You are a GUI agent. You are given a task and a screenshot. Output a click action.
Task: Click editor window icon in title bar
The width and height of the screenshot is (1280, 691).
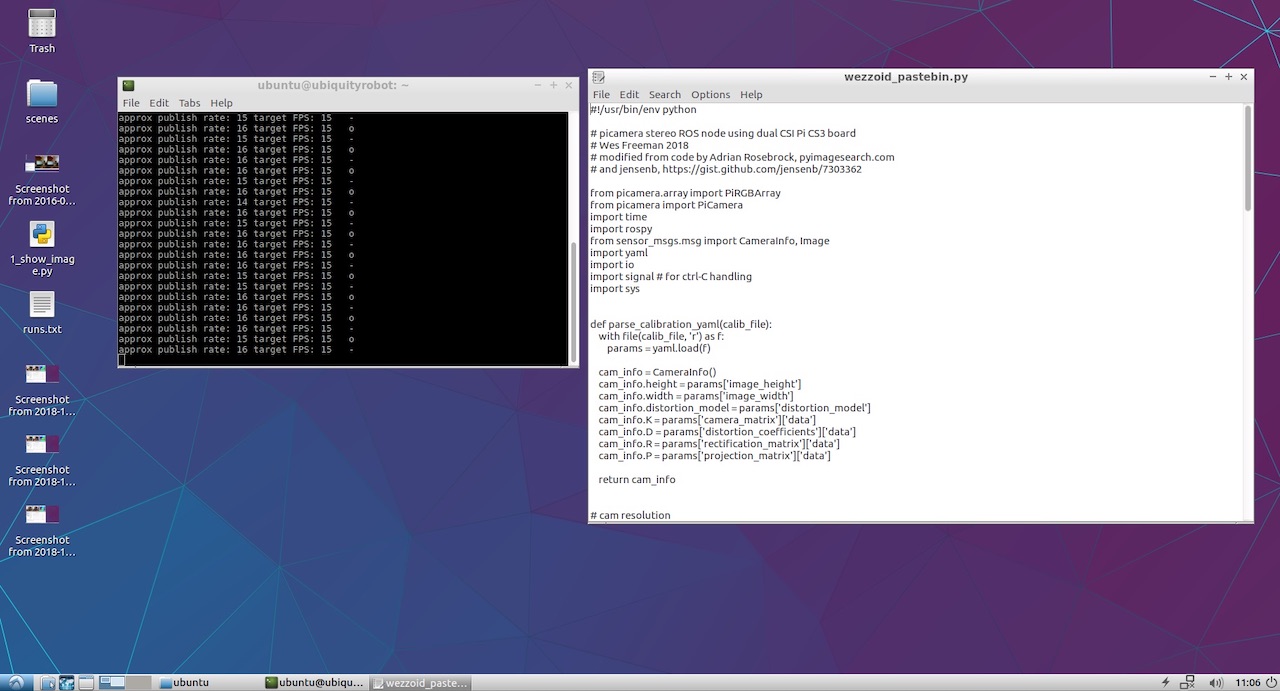(x=598, y=77)
